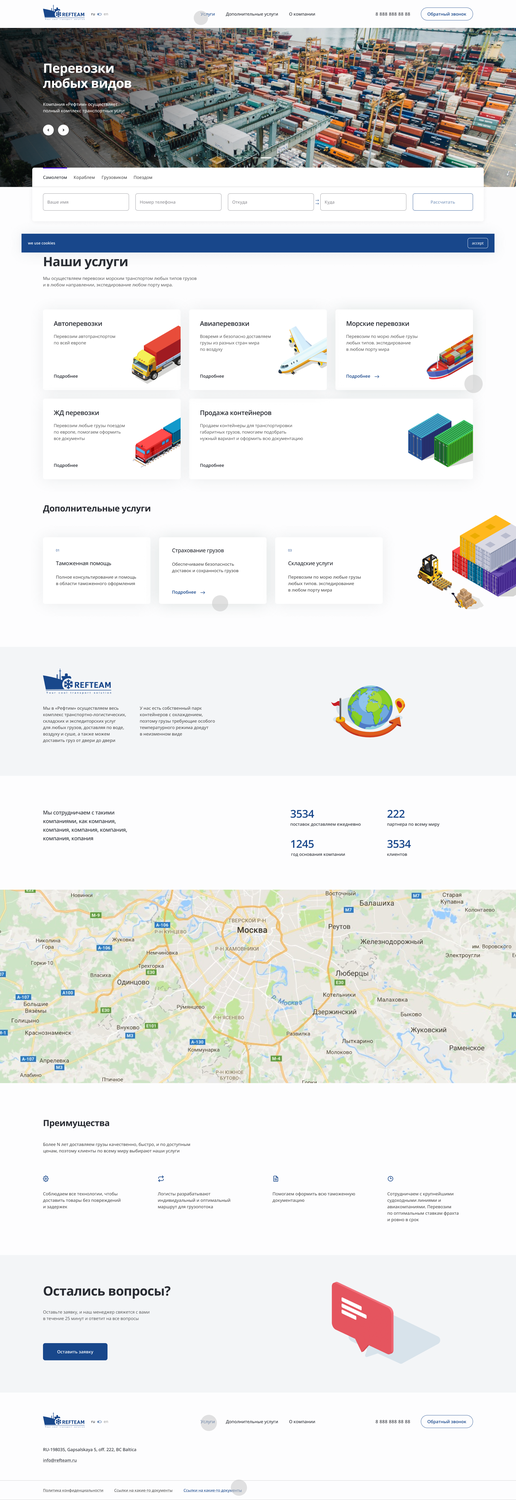
Task: Open Подробнее under Продажа контейнеров
Action: (x=212, y=465)
